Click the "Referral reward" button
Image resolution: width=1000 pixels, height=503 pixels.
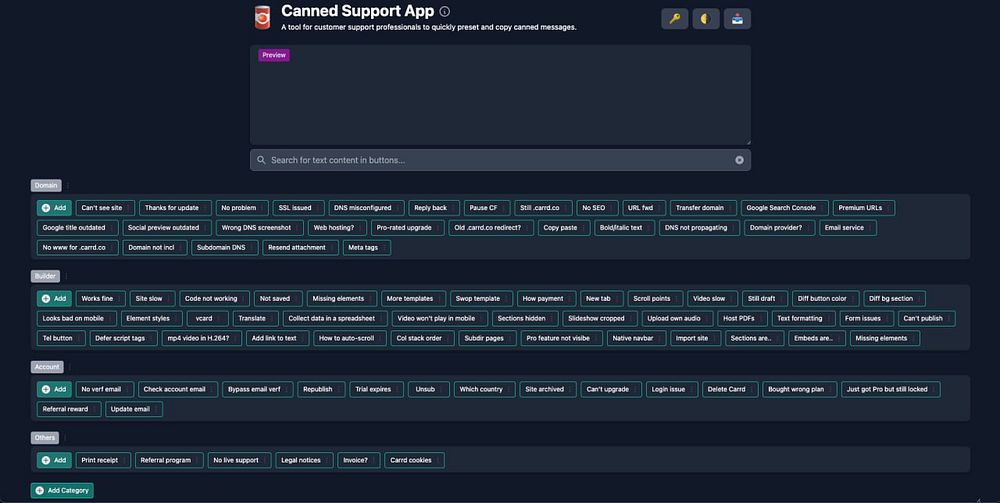coord(69,409)
